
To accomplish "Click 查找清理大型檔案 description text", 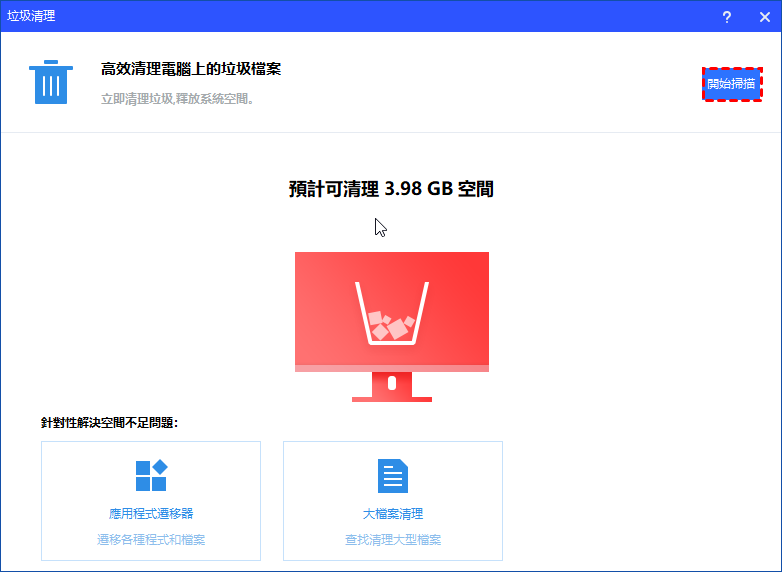I will point(393,540).
